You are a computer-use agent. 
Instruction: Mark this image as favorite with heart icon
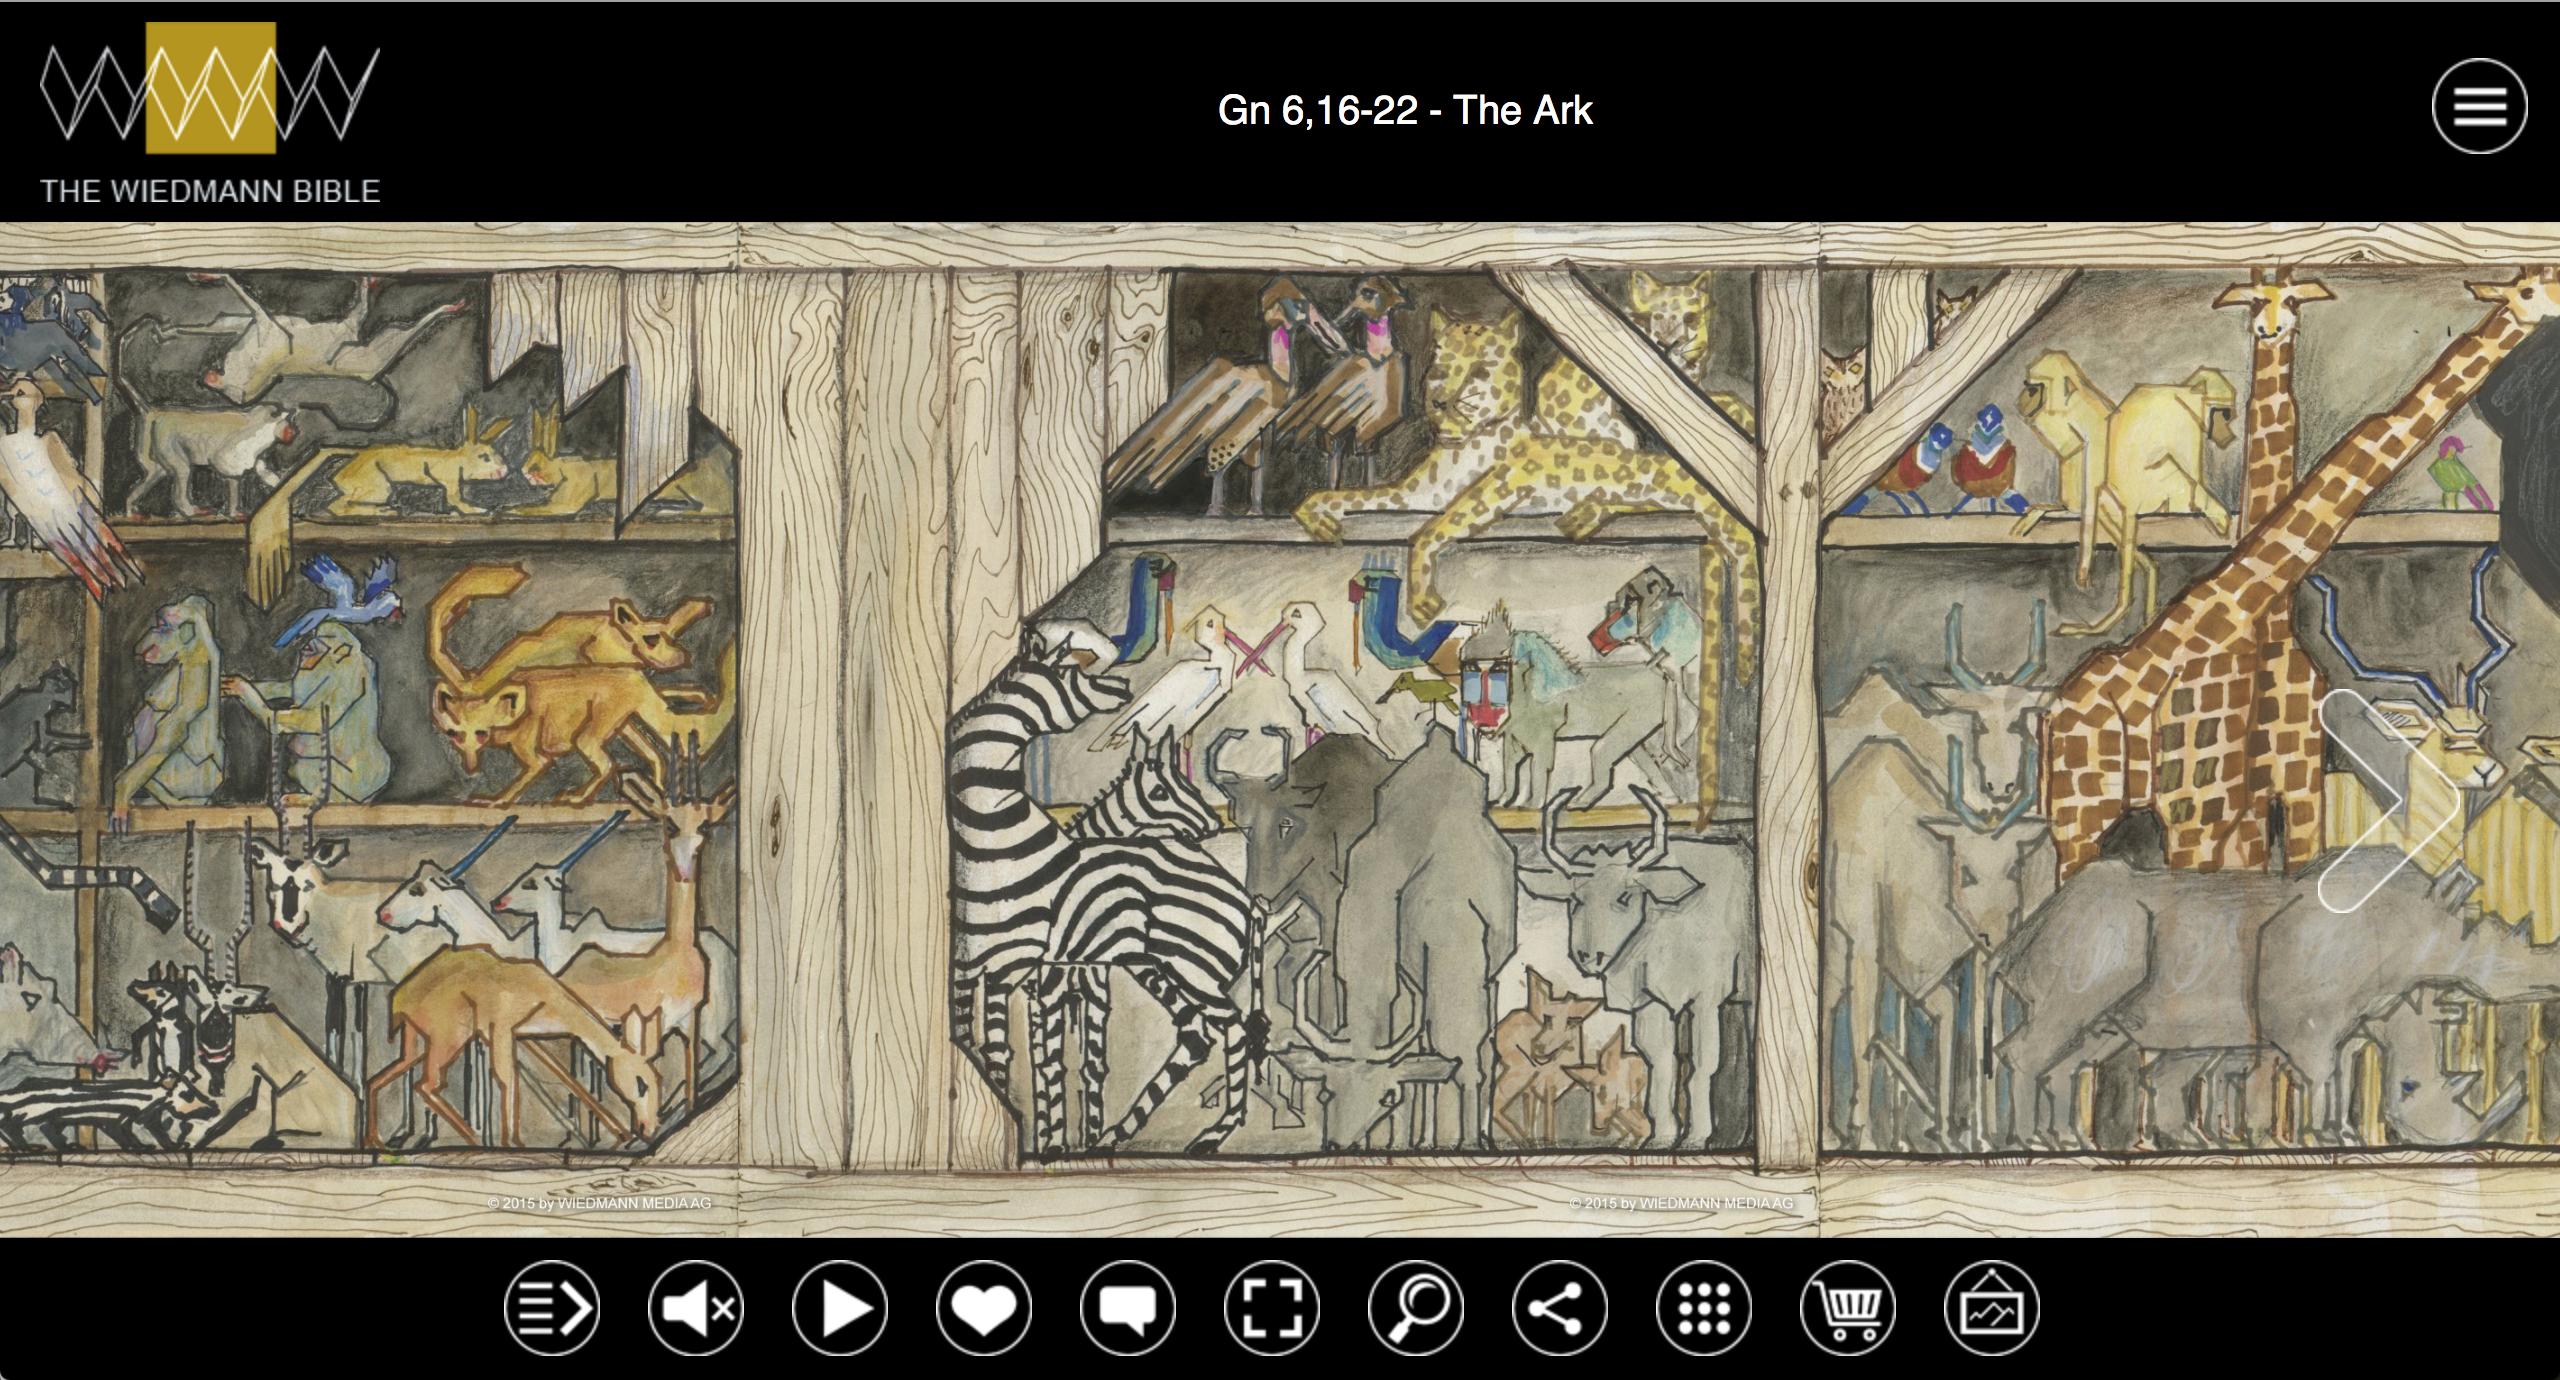[x=984, y=1308]
